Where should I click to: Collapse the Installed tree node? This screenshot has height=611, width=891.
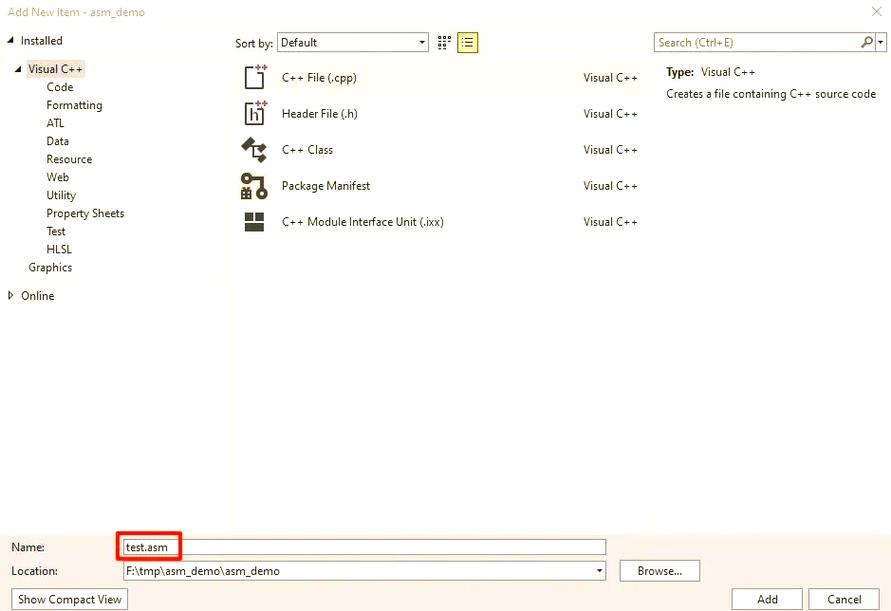coord(10,40)
